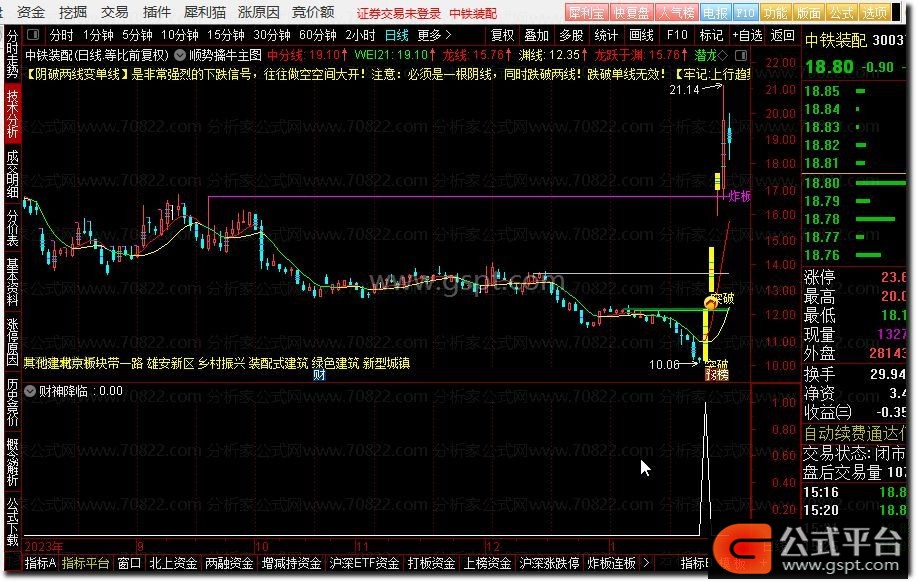Open the 多股 multi-stock view

pos(571,35)
